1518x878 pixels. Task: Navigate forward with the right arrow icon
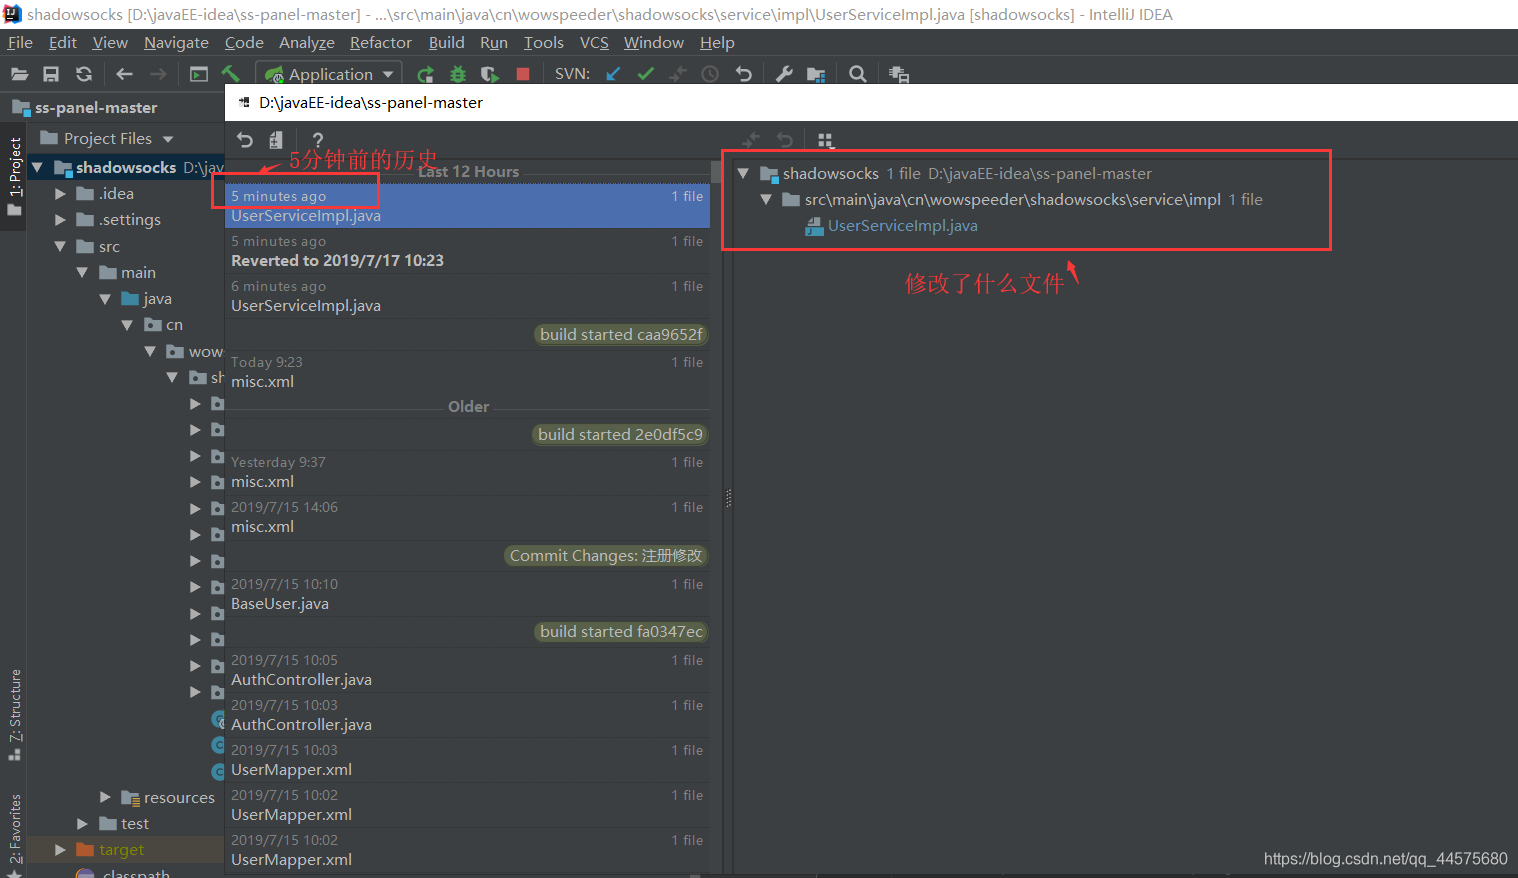(158, 74)
